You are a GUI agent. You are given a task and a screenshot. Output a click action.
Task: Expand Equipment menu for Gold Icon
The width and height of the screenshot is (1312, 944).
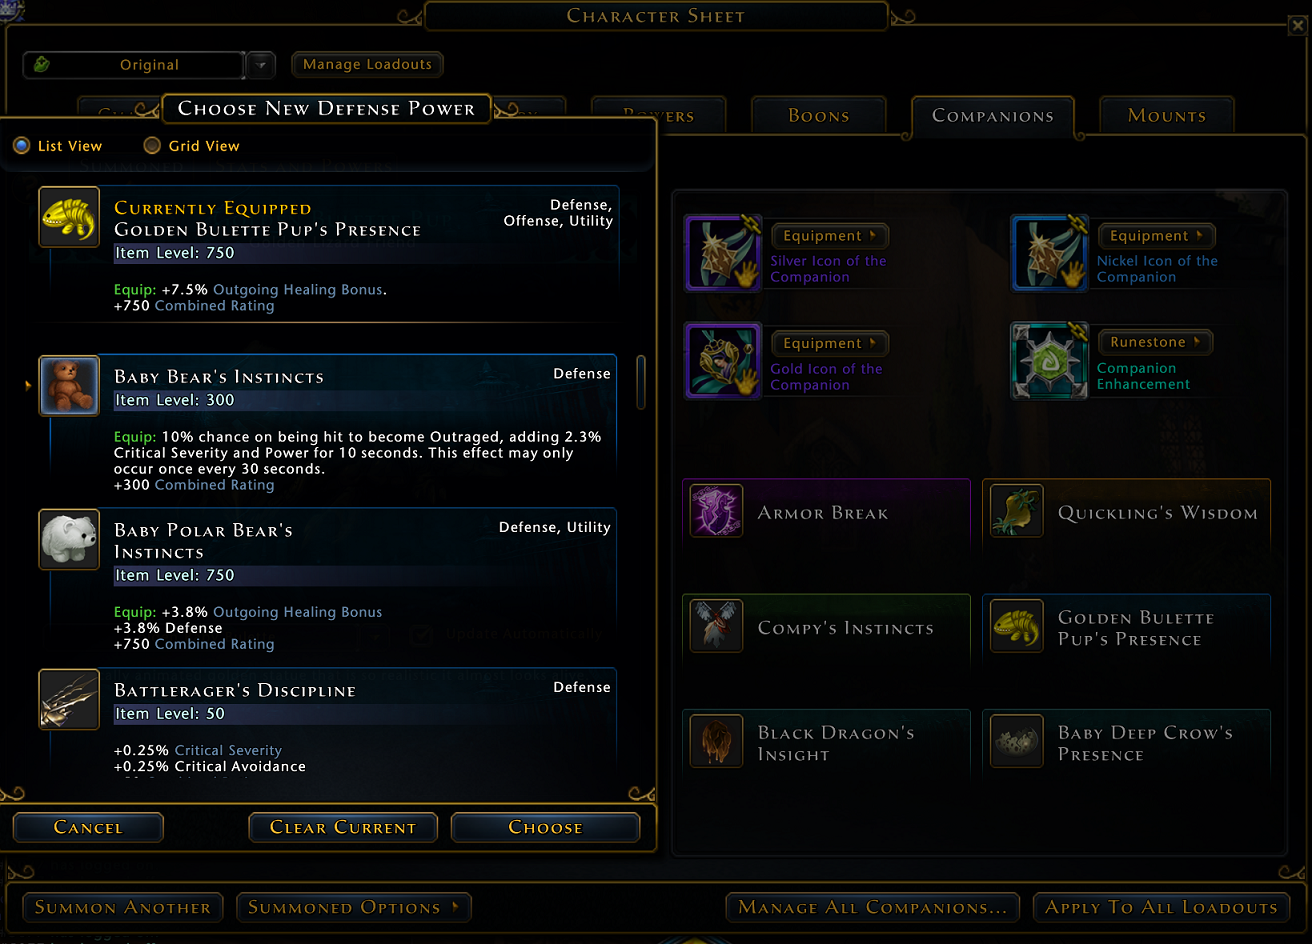point(829,343)
